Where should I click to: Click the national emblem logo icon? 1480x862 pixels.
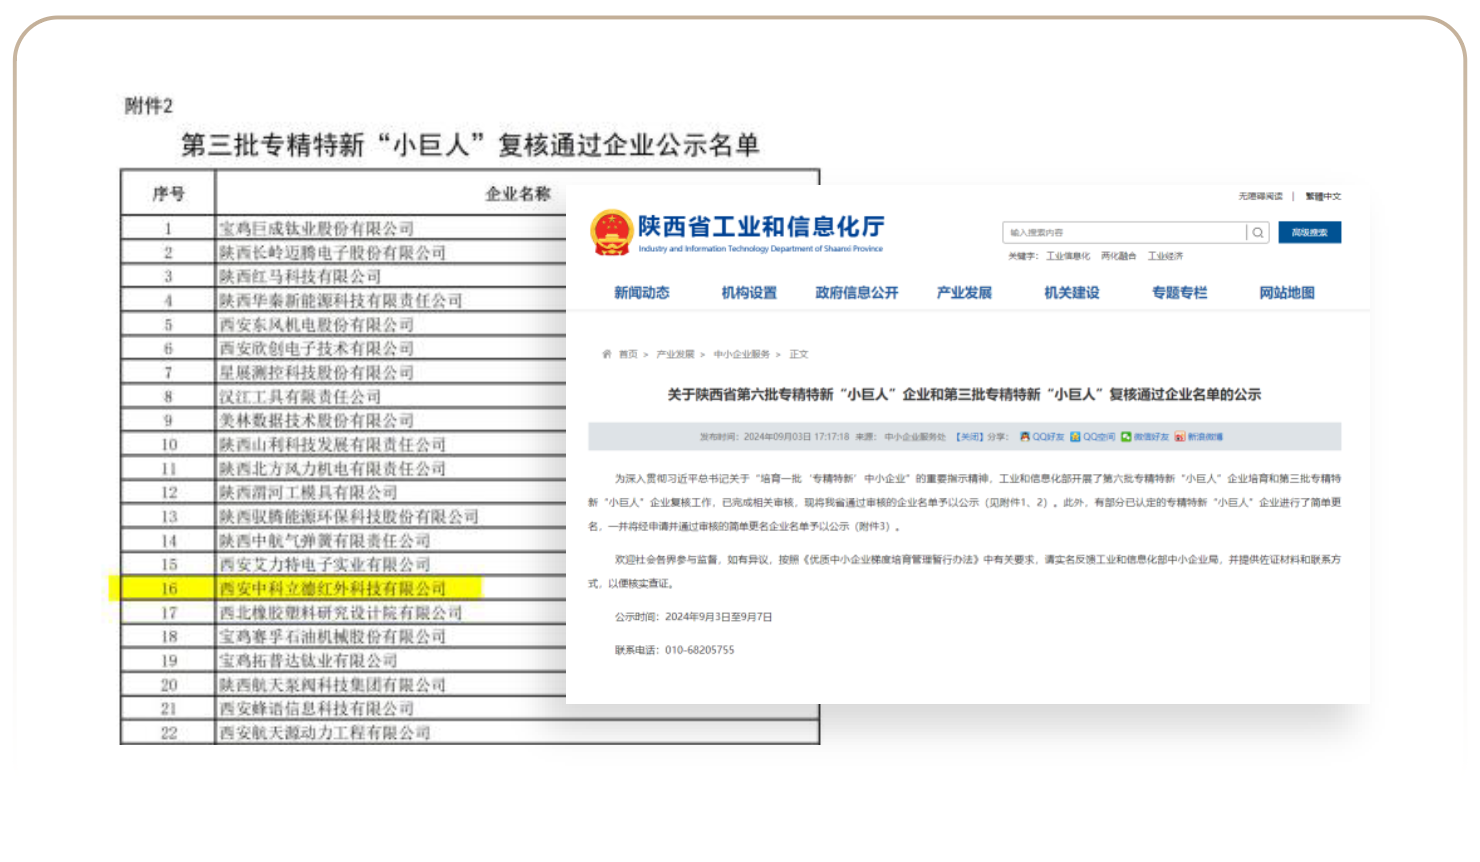click(610, 233)
